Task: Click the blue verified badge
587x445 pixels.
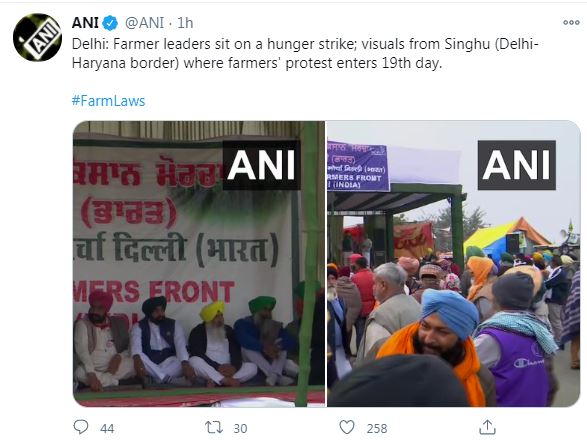Action: coord(110,23)
